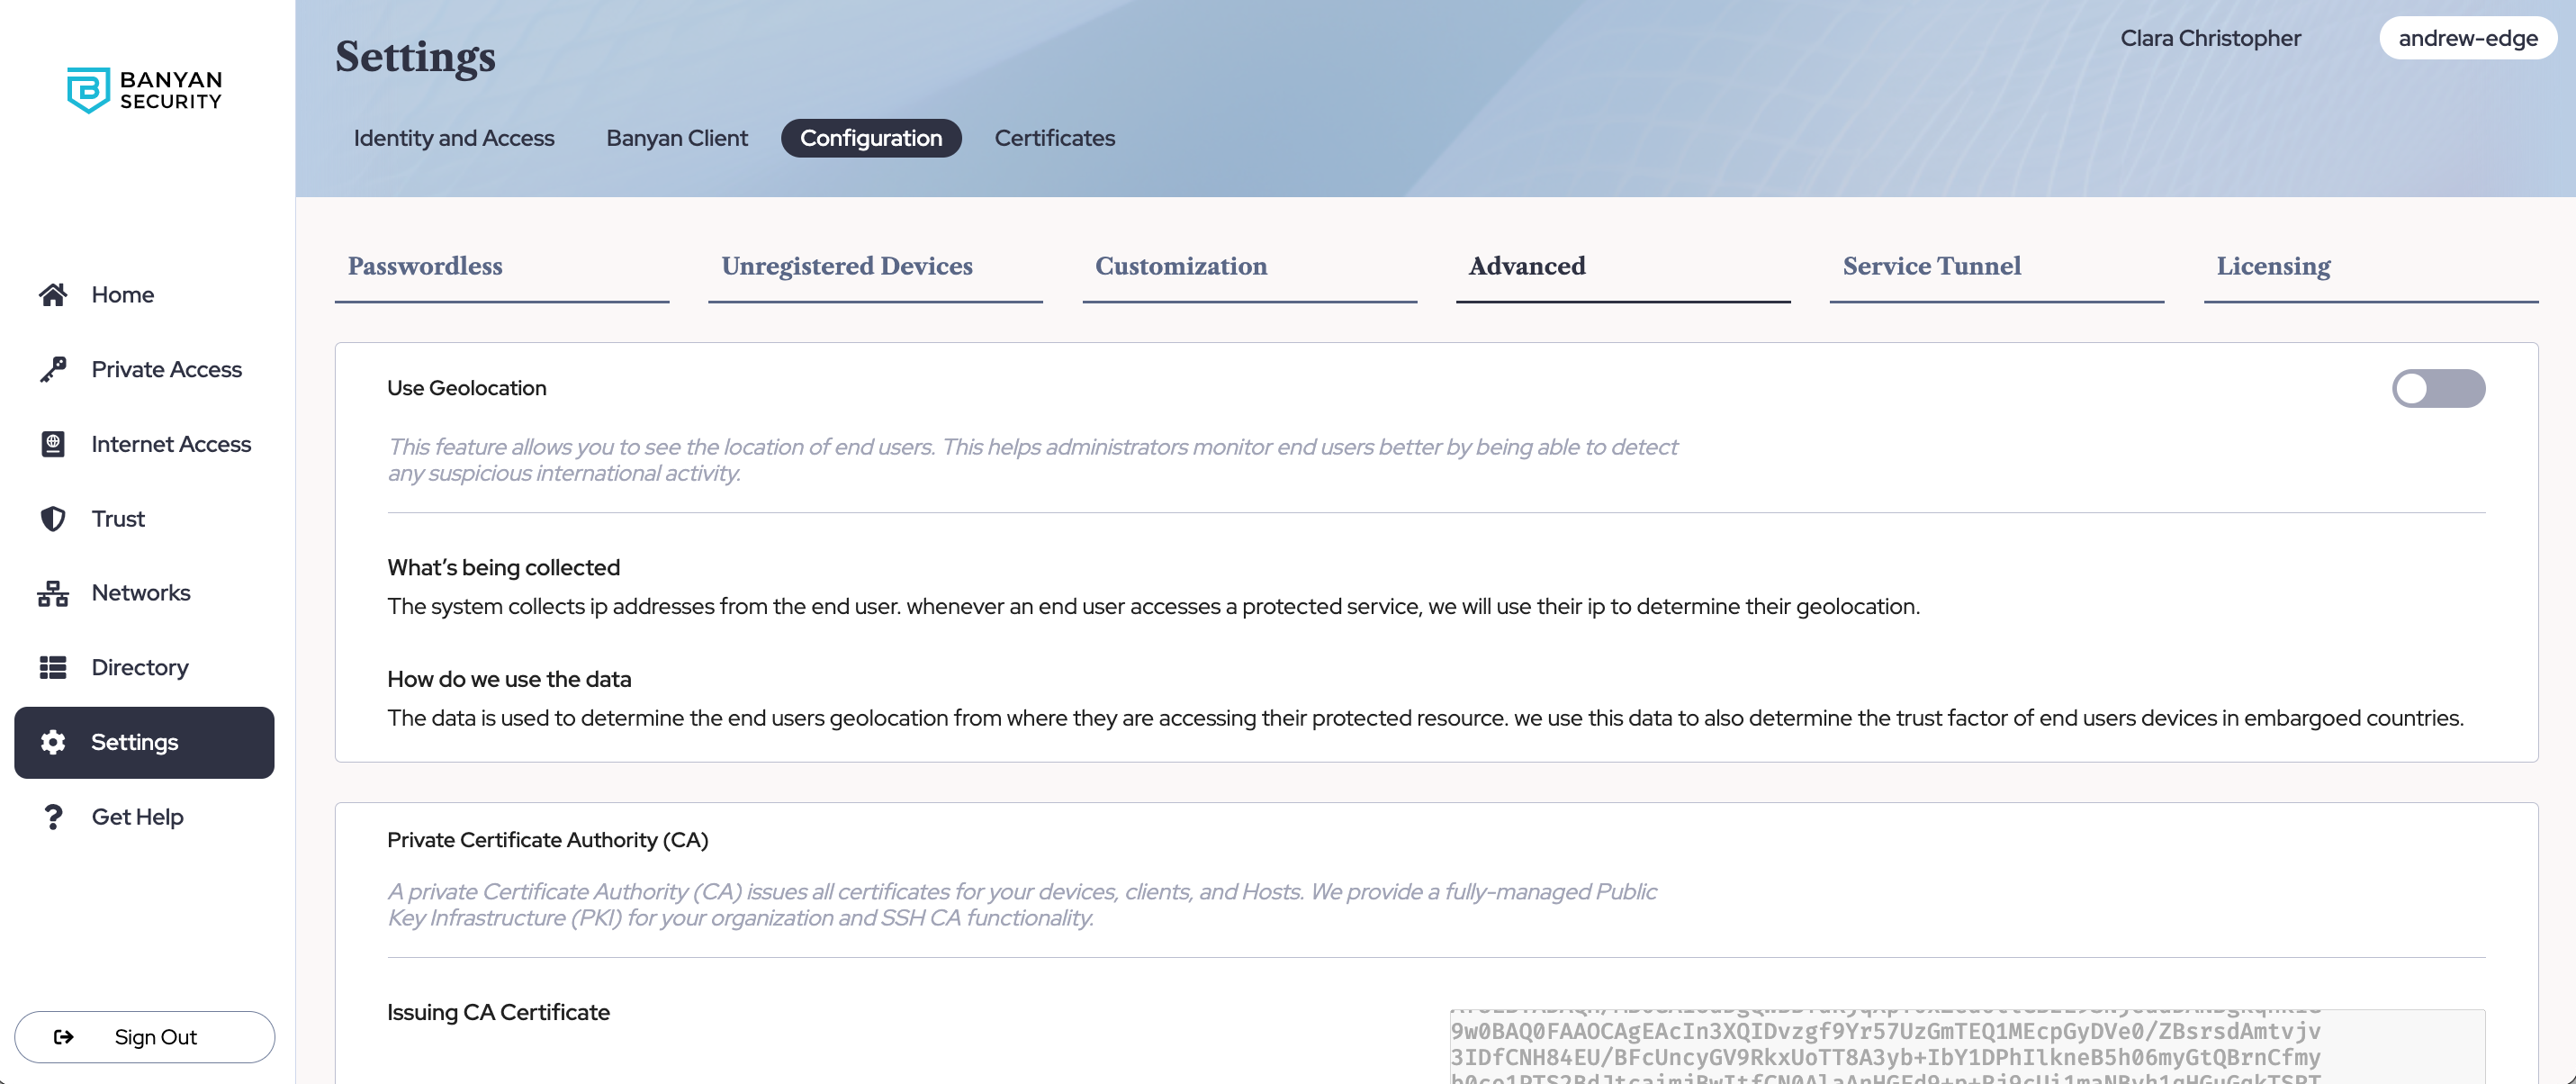Viewport: 2576px width, 1084px height.
Task: Click the Trust shield icon
Action: click(x=53, y=518)
